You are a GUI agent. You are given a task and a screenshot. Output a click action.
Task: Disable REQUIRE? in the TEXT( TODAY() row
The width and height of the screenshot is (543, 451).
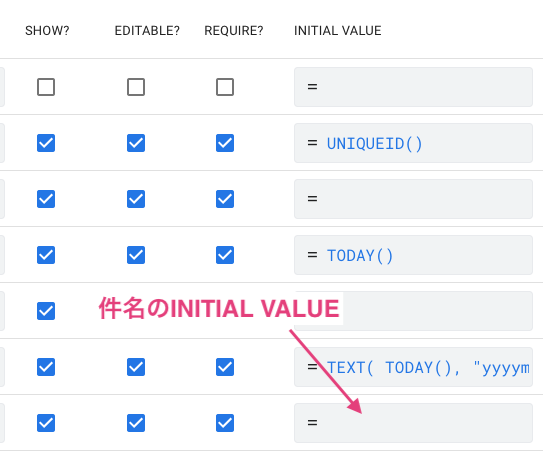pos(225,367)
